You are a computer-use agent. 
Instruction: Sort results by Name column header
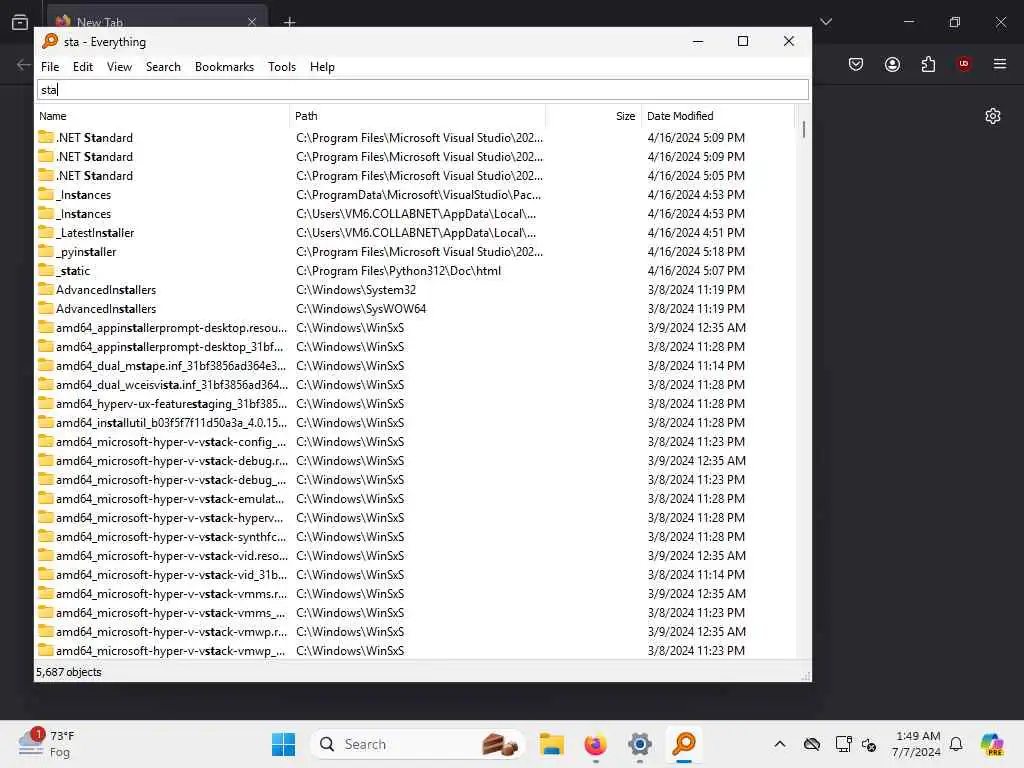coord(162,116)
